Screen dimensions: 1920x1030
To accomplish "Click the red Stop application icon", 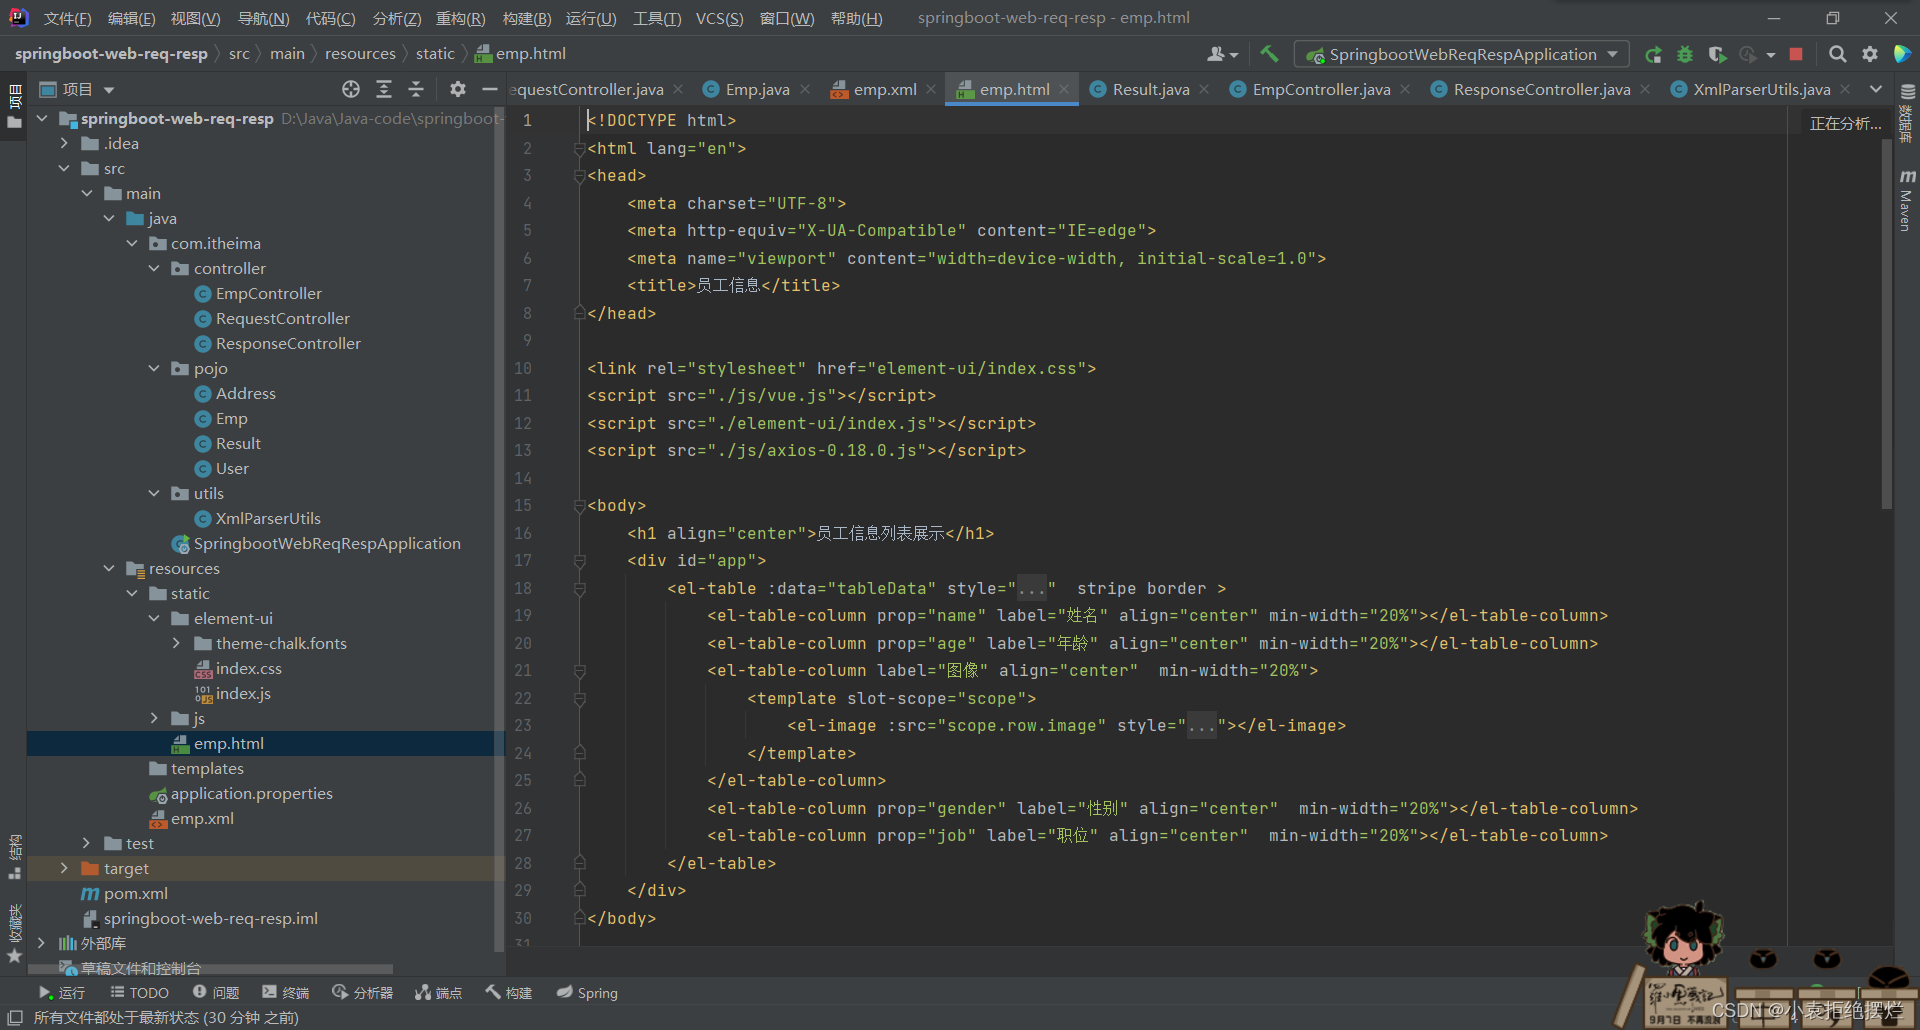I will pos(1796,54).
